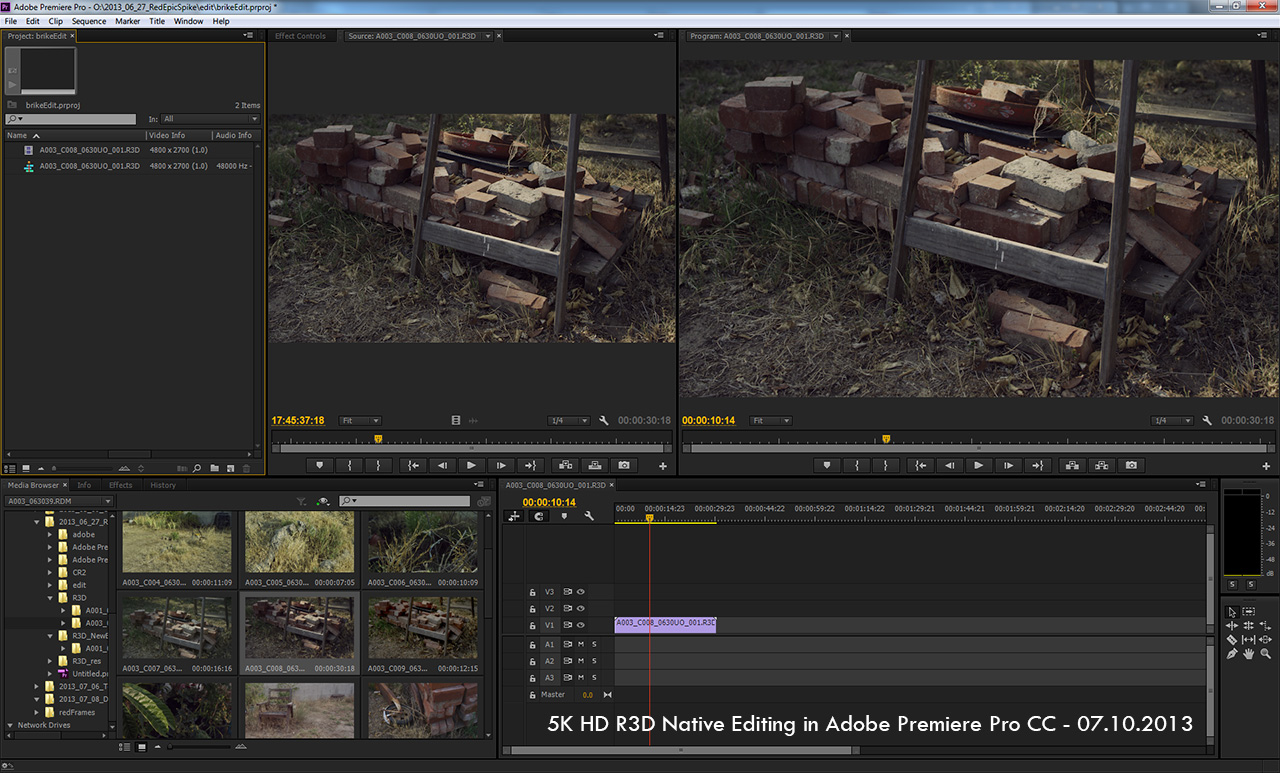Open timeline display settings wrench
Screen dimensions: 1280x773
589,516
